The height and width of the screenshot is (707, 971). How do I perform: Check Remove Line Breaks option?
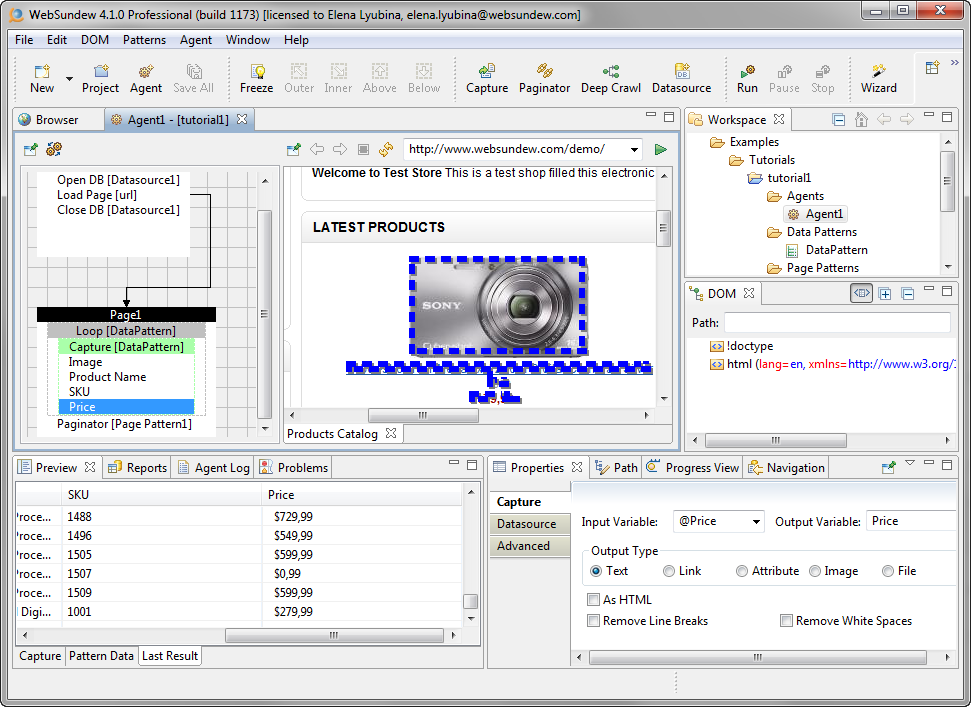pyautogui.click(x=594, y=621)
